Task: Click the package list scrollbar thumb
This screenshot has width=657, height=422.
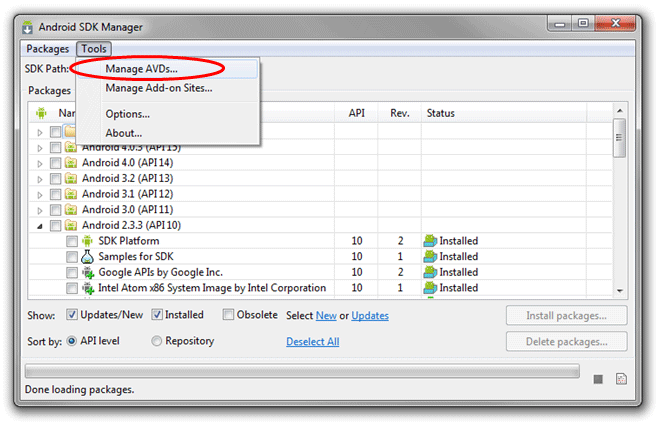Action: click(x=619, y=138)
